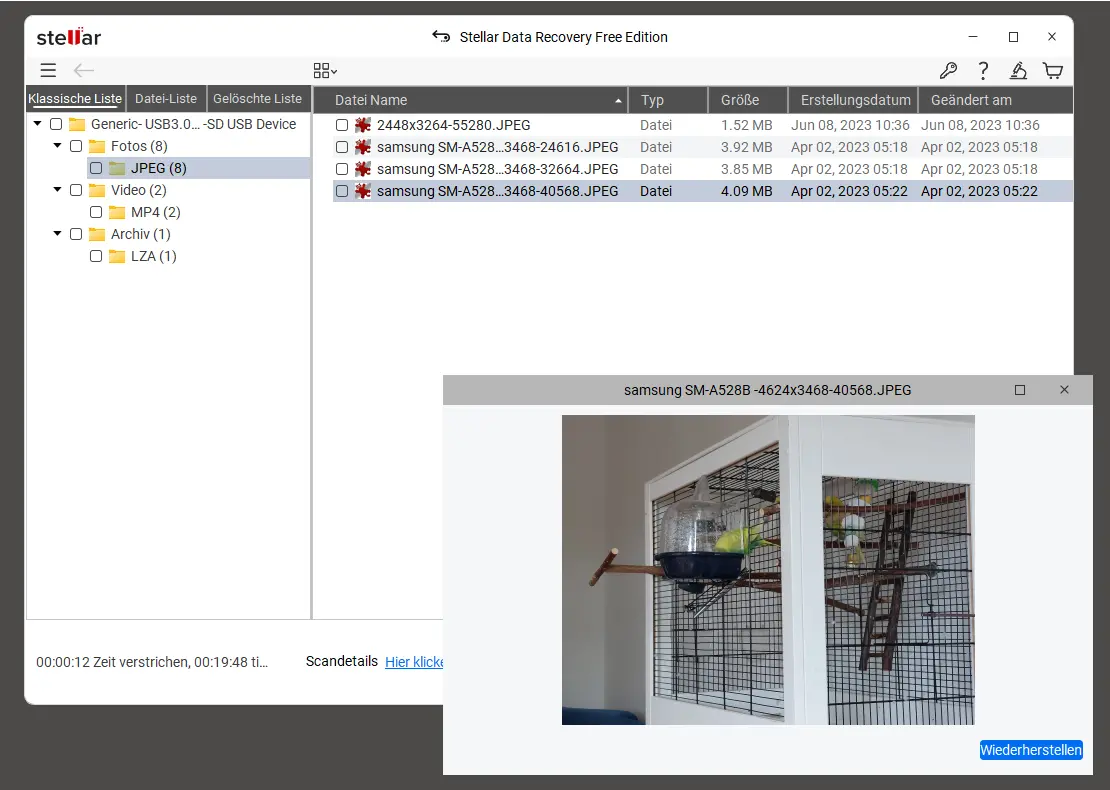Open the view layout grid dropdown
Screen dimensions: 1110x790
coord(325,70)
